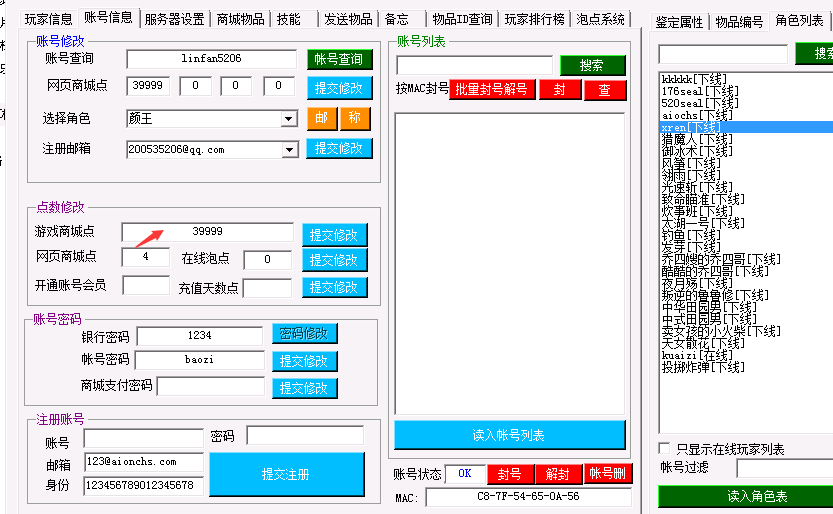Click the green 帐号查询 button
833x514 pixels.
339,59
